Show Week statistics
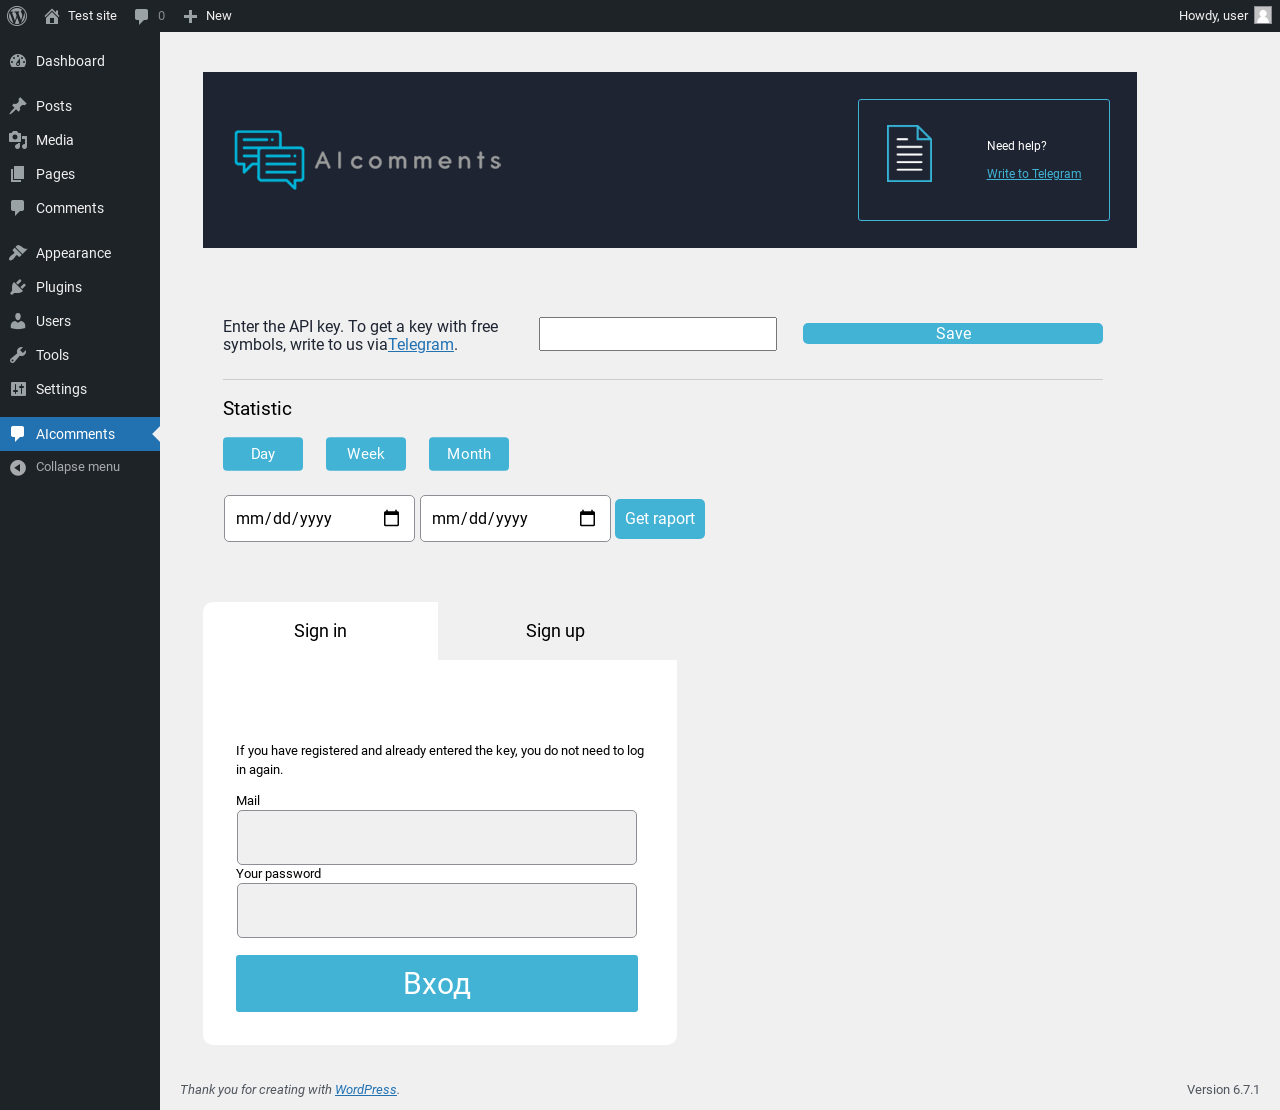The height and width of the screenshot is (1110, 1280). pyautogui.click(x=366, y=454)
